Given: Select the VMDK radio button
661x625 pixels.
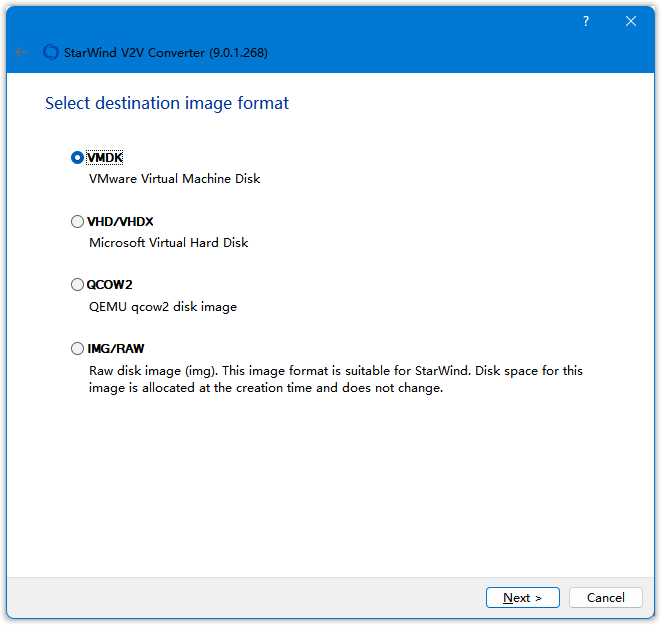Looking at the screenshot, I should 78,157.
